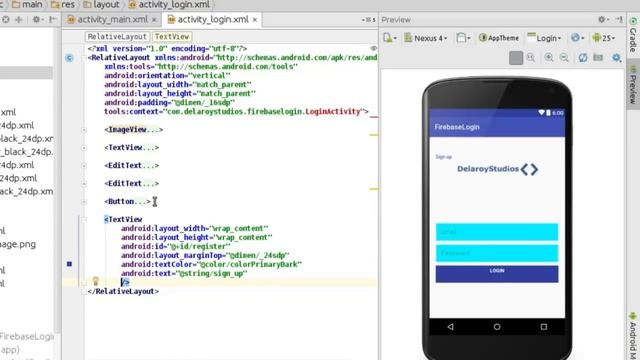
Task: Open the configuration file dropdown in Preview
Action: pos(389,38)
